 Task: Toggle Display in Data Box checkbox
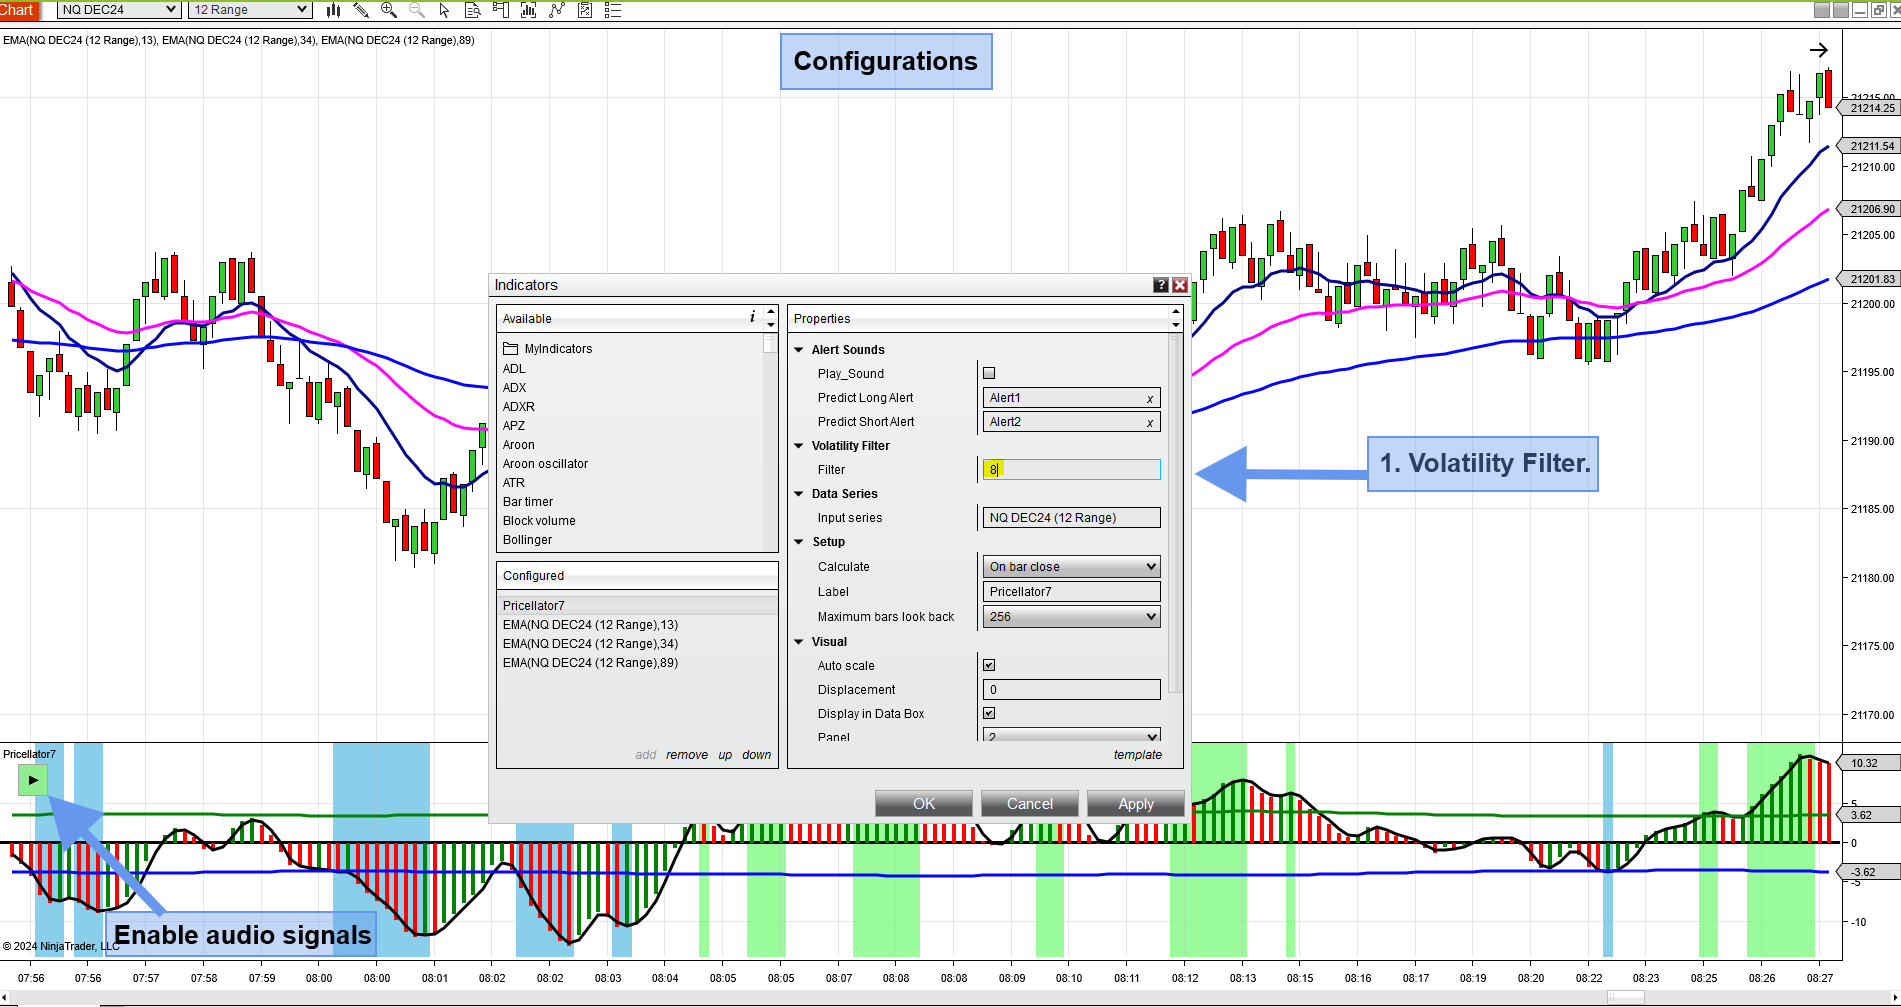click(989, 713)
